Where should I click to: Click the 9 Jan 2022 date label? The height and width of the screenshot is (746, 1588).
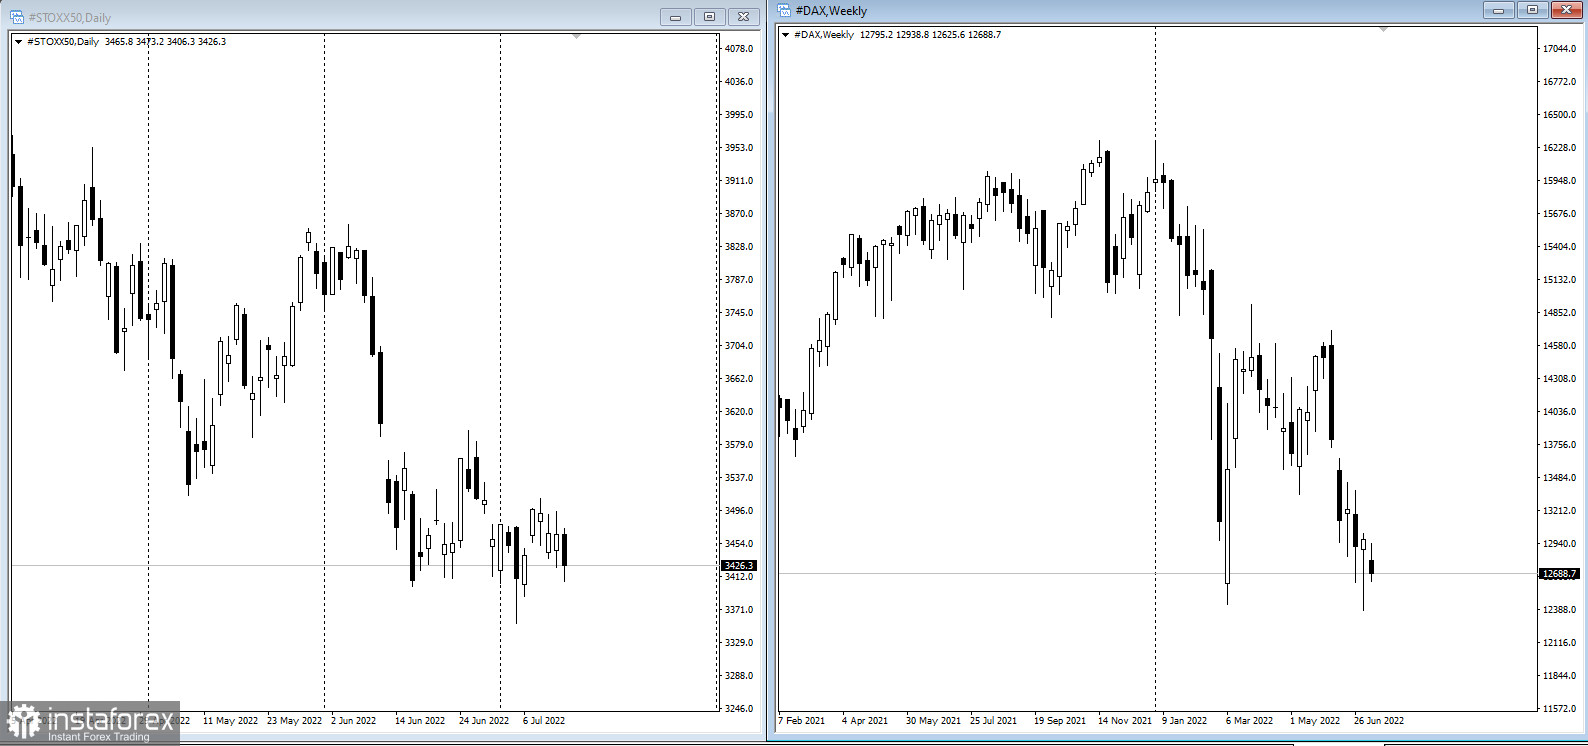coord(1184,721)
